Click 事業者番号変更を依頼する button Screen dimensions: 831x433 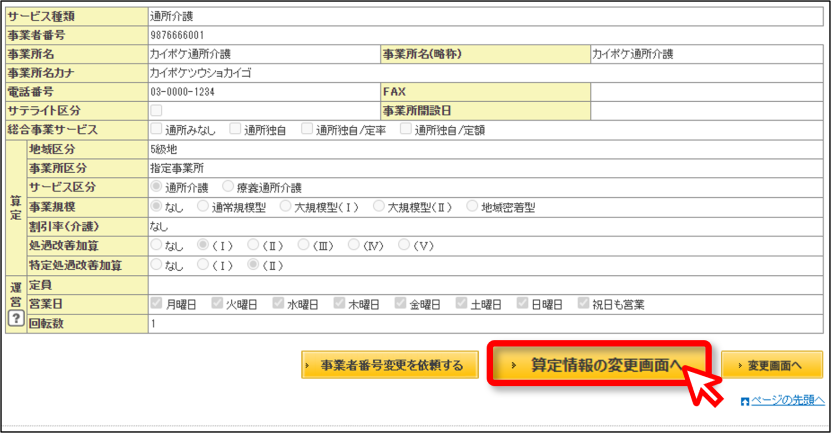click(390, 365)
